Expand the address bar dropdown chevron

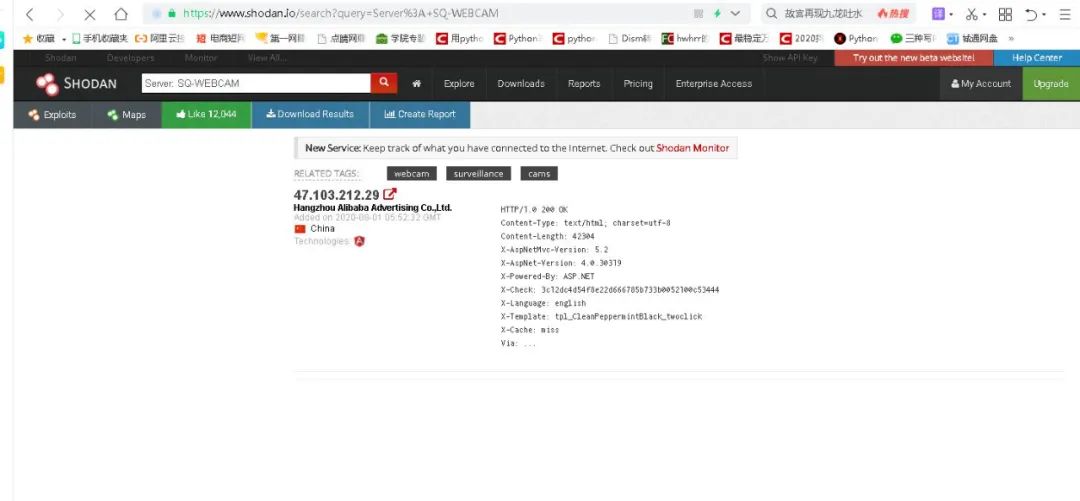tap(736, 13)
